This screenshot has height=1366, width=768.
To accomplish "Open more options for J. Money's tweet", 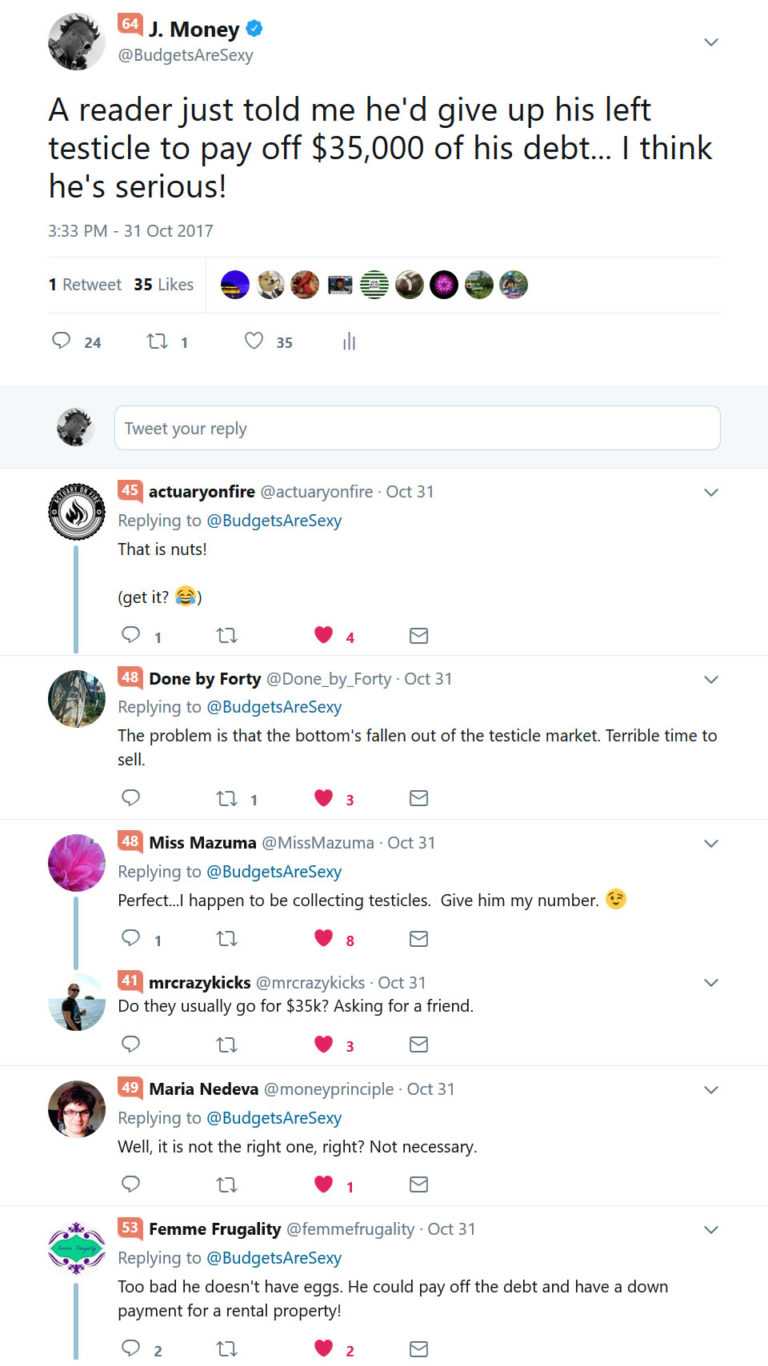I will [711, 42].
